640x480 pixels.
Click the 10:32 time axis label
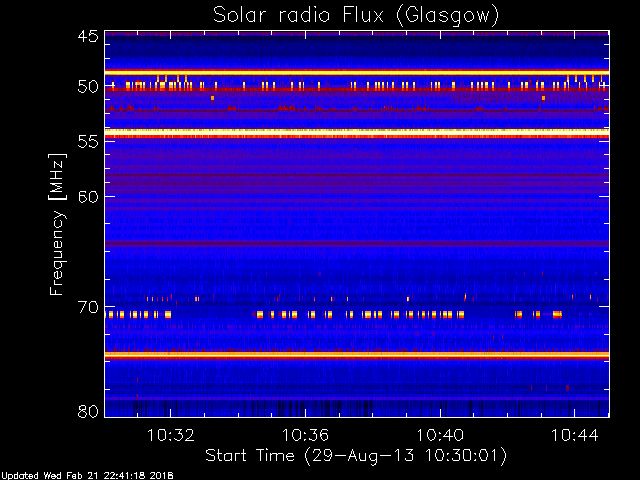pyautogui.click(x=171, y=435)
